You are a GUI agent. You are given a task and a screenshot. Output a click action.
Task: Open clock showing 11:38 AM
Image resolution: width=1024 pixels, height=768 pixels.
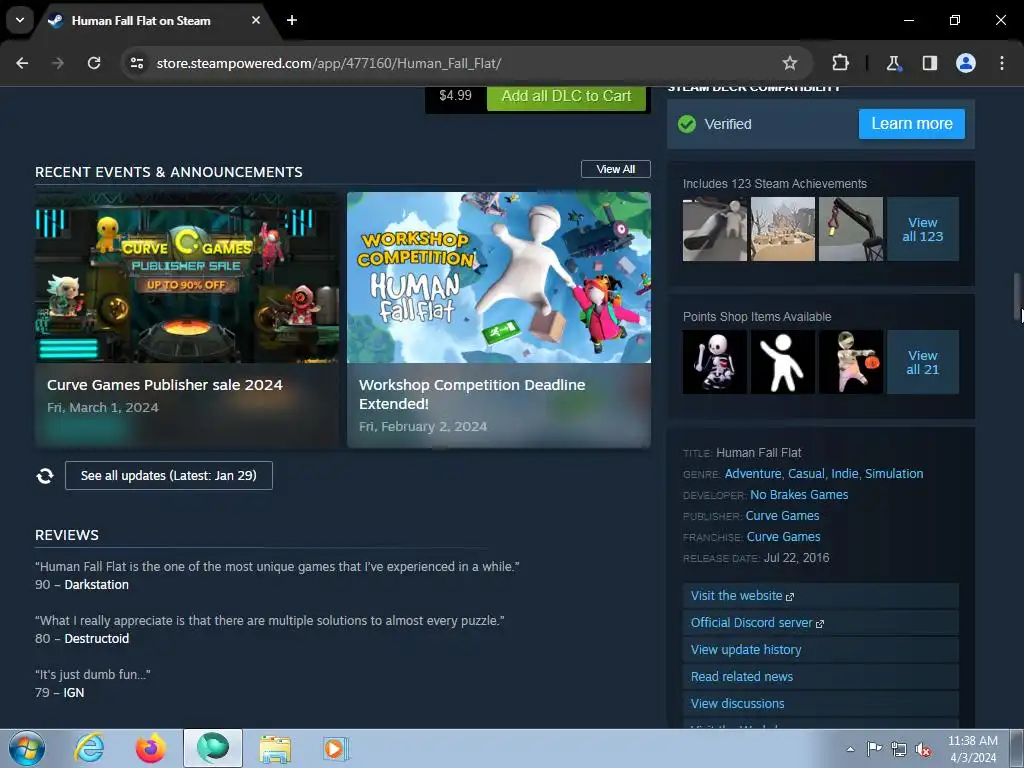(972, 749)
